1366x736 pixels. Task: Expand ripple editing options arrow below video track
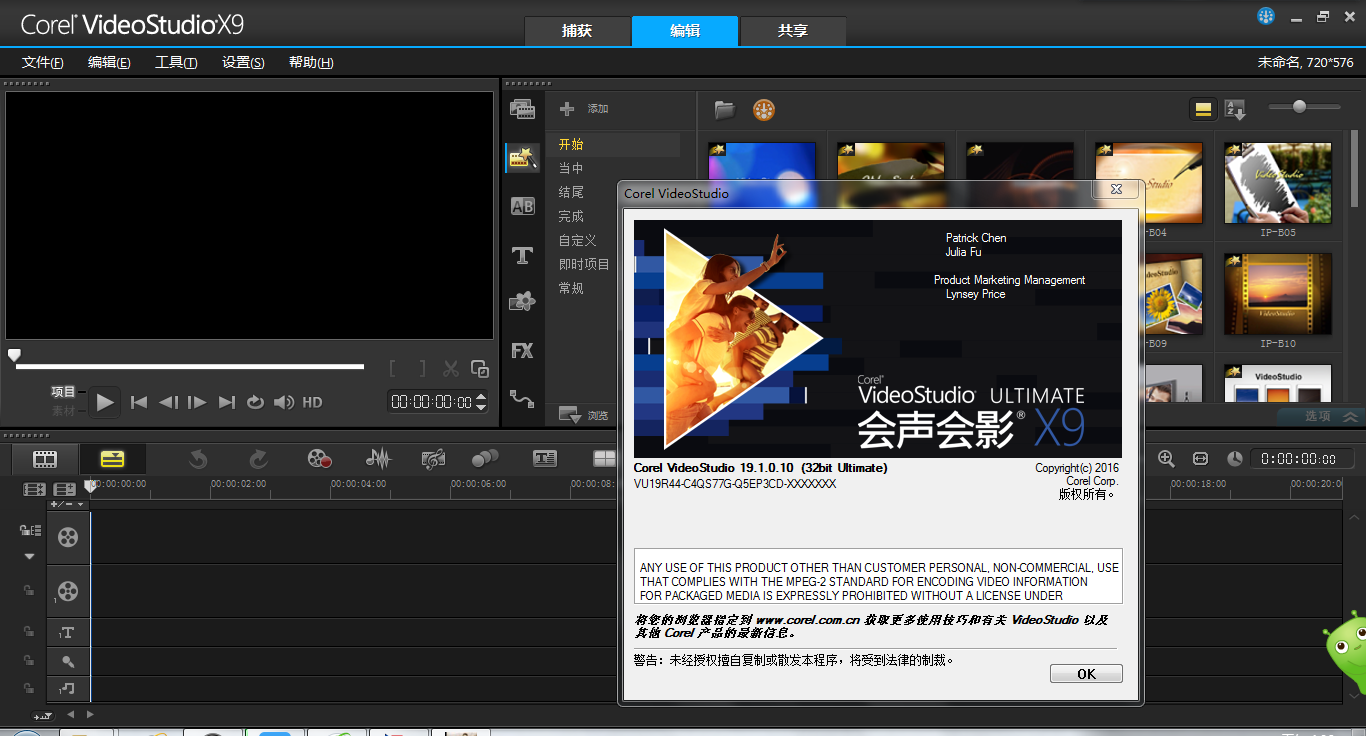pyautogui.click(x=29, y=556)
